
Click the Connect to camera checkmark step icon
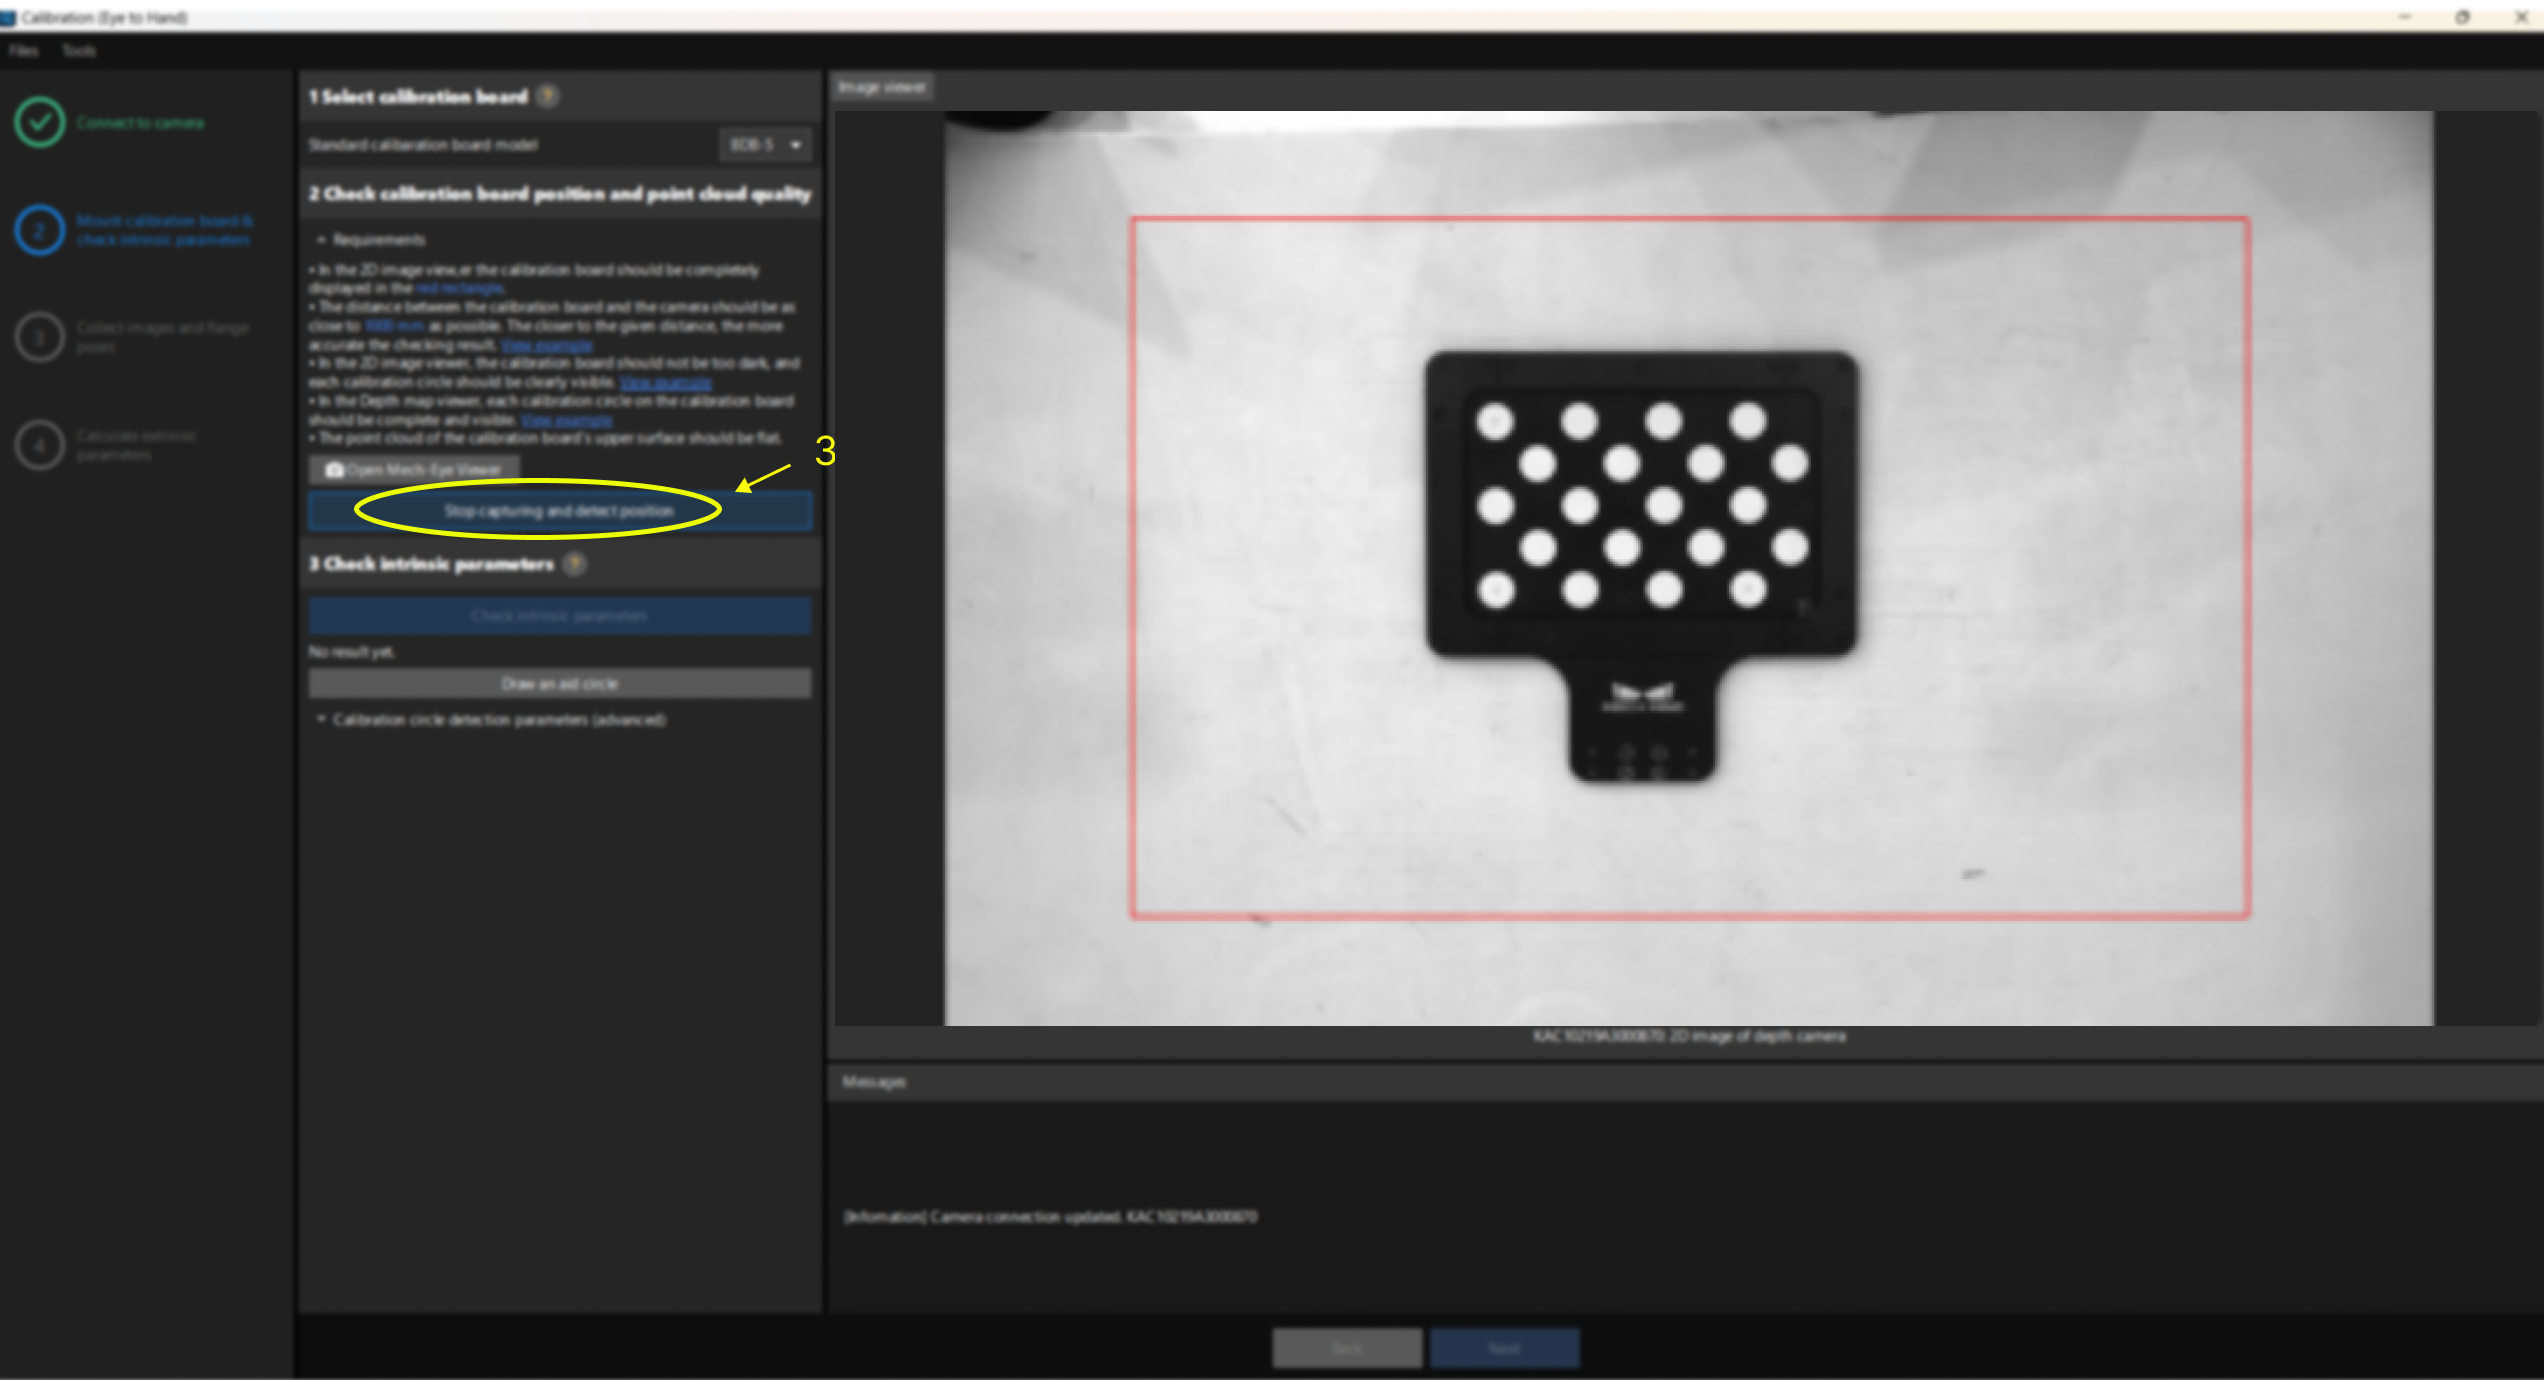[x=40, y=122]
